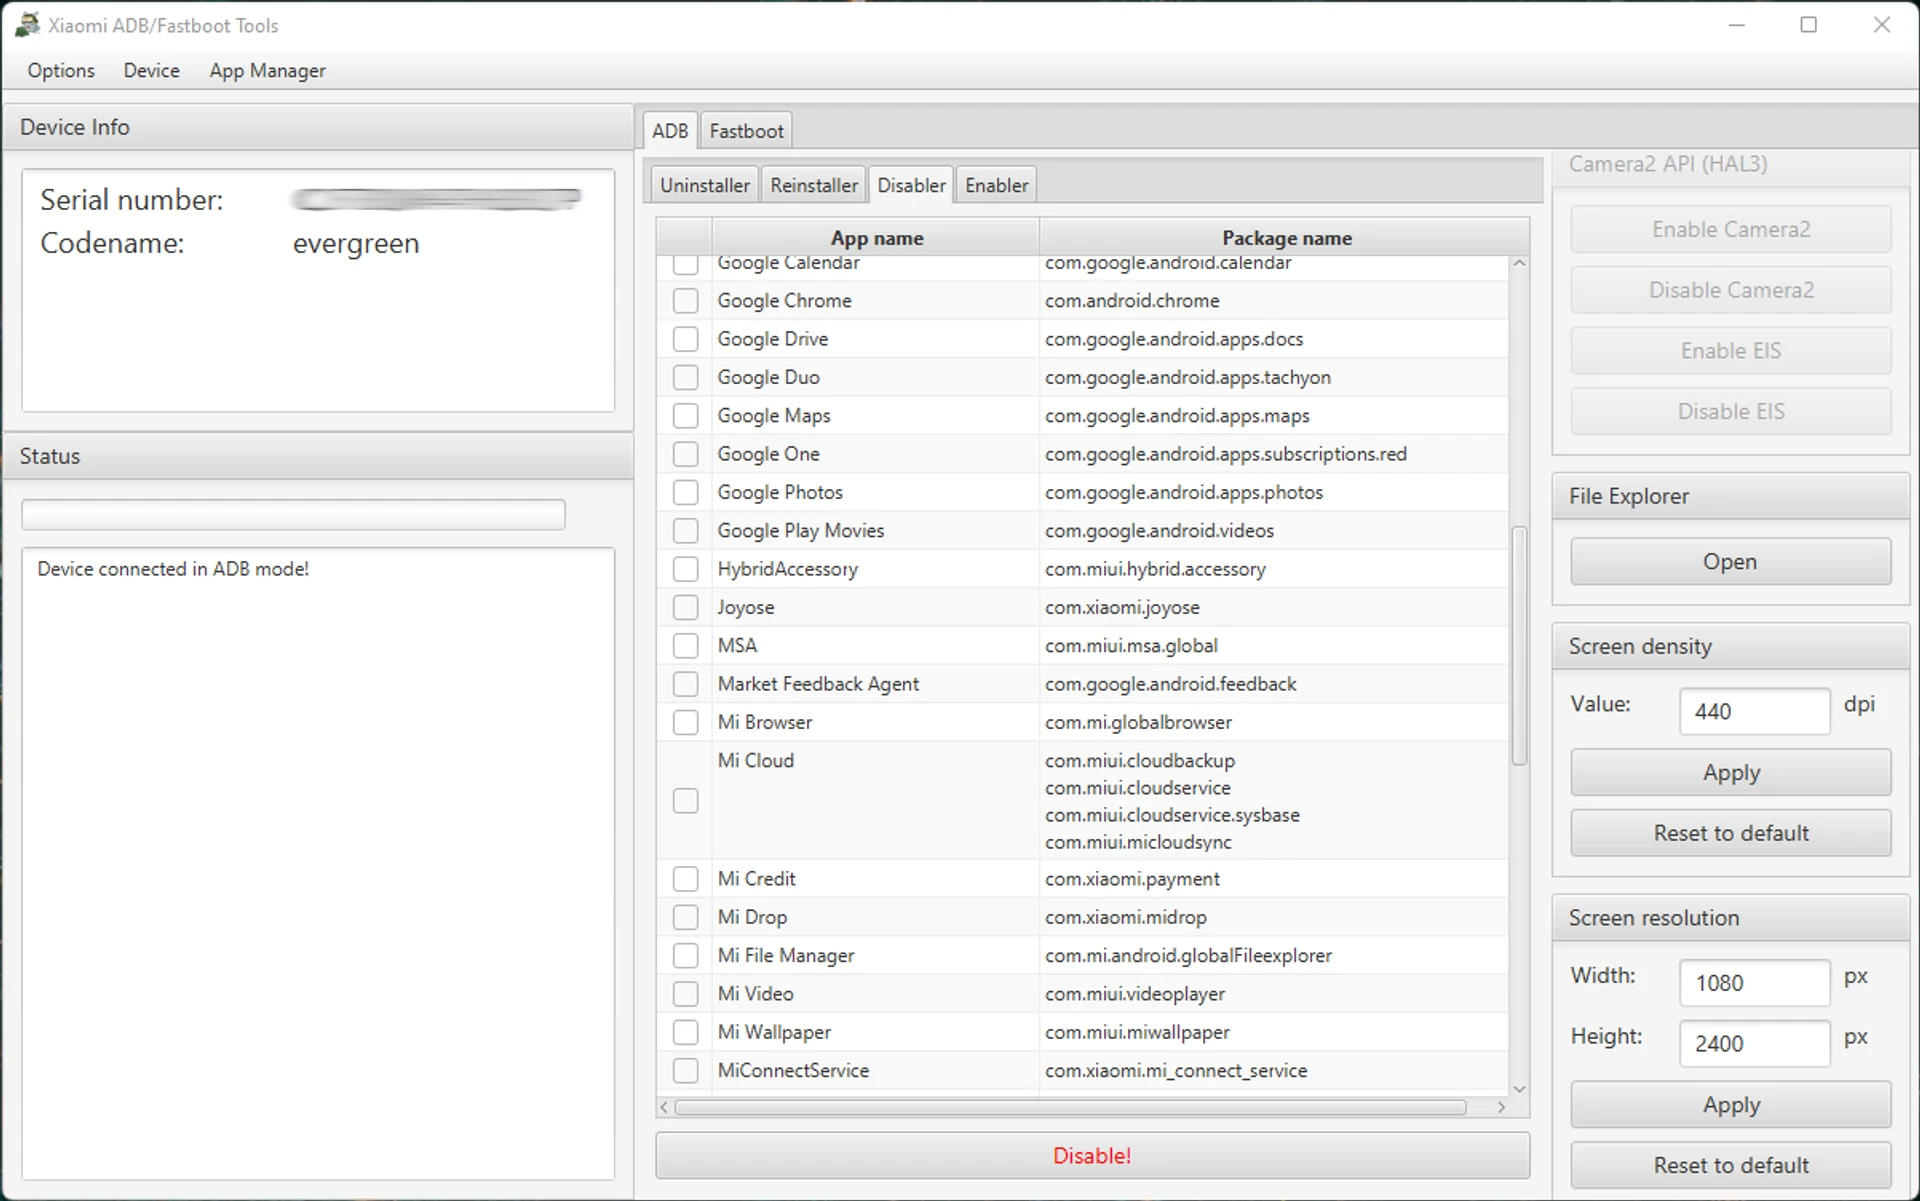The width and height of the screenshot is (1920, 1201).
Task: Tick the Mi Credit checkbox
Action: (686, 879)
